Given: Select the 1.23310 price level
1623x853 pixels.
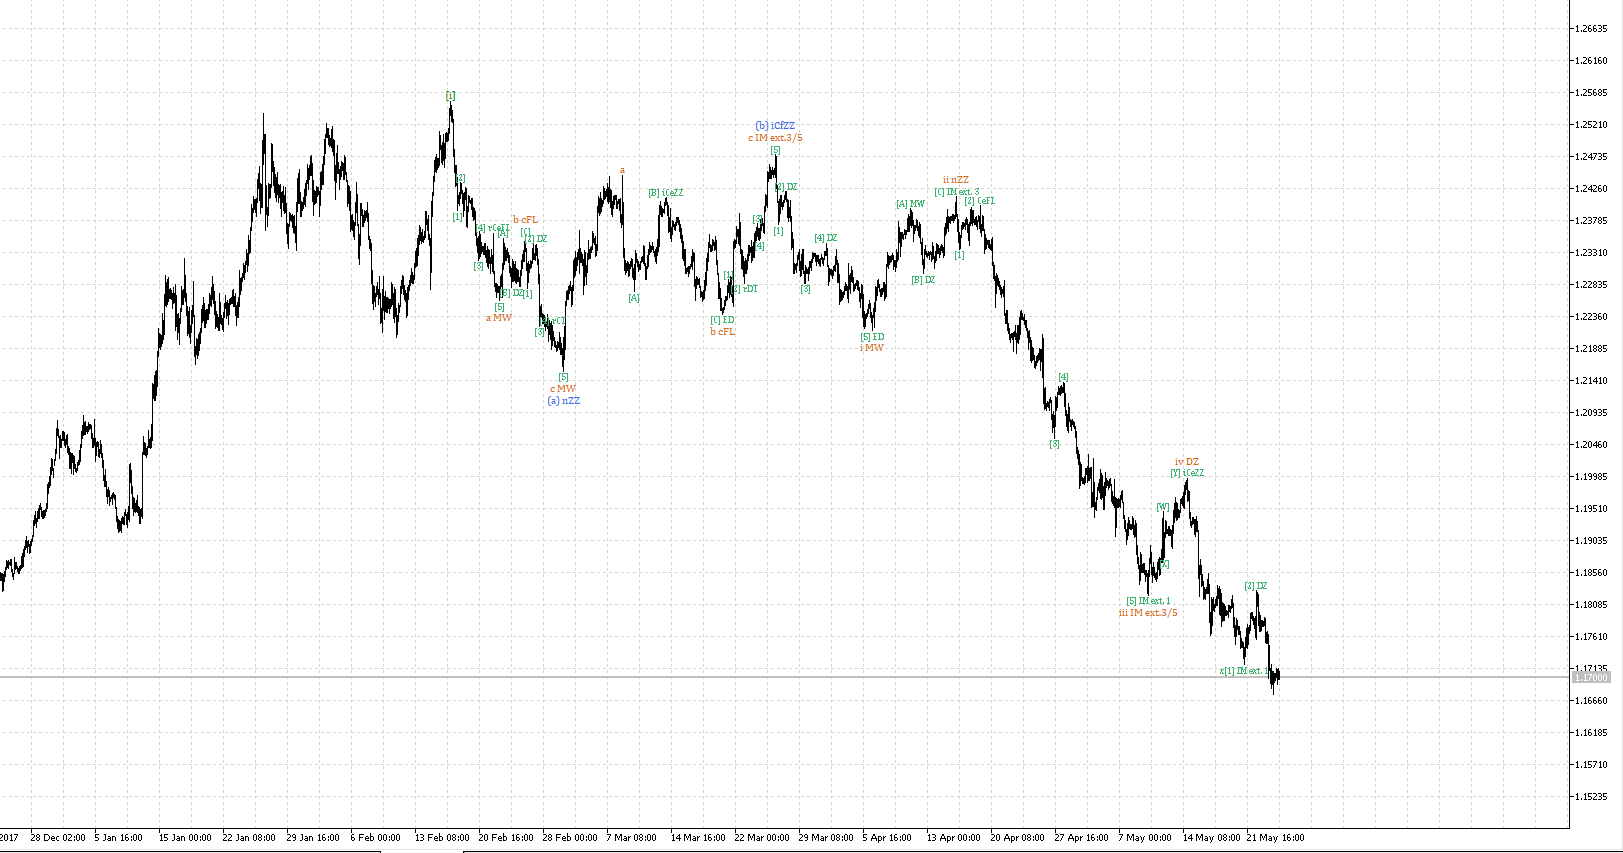Looking at the screenshot, I should pyautogui.click(x=1591, y=253).
